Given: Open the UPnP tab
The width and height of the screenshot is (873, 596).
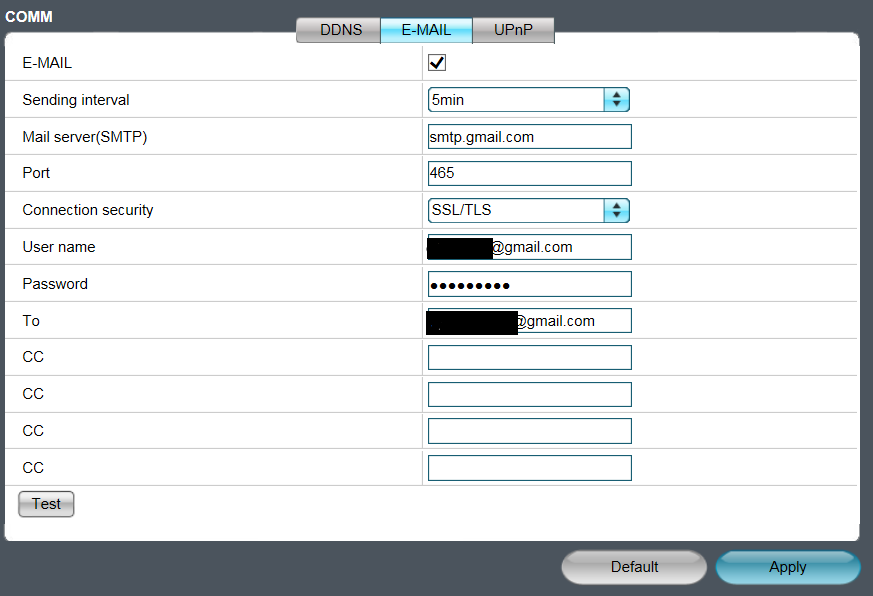Looking at the screenshot, I should click(x=513, y=30).
